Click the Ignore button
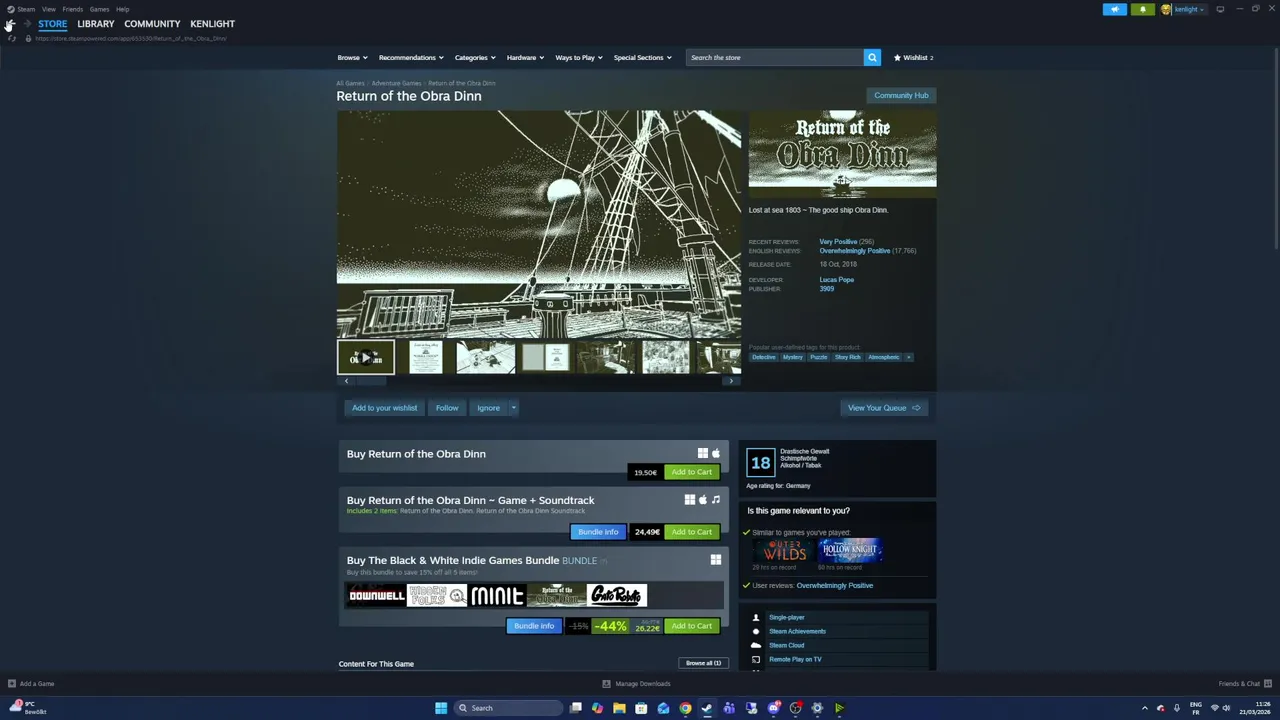This screenshot has height=720, width=1280. 488,407
